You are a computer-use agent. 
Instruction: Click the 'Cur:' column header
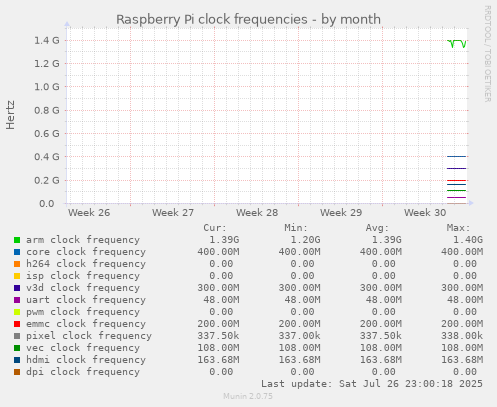215,228
